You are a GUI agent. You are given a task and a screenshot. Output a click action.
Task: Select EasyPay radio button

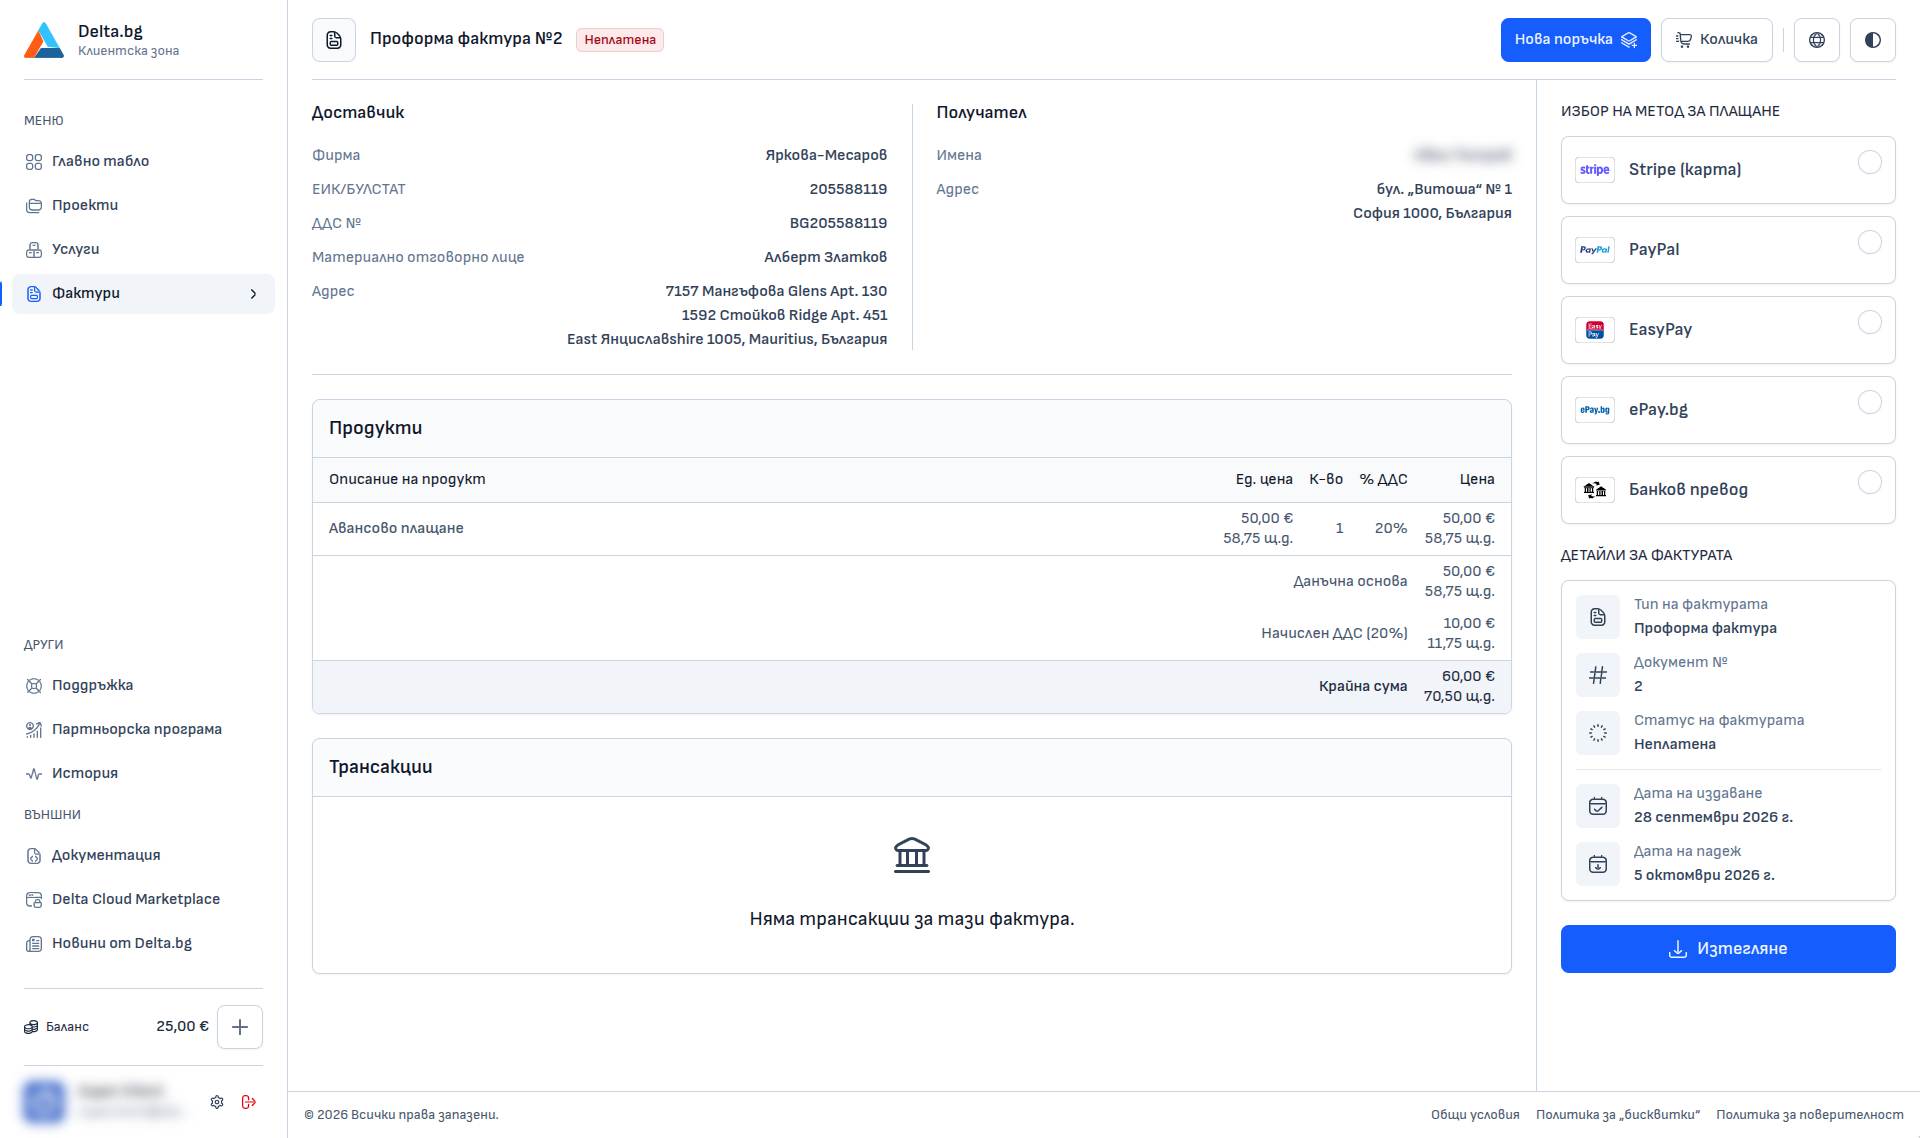1870,322
